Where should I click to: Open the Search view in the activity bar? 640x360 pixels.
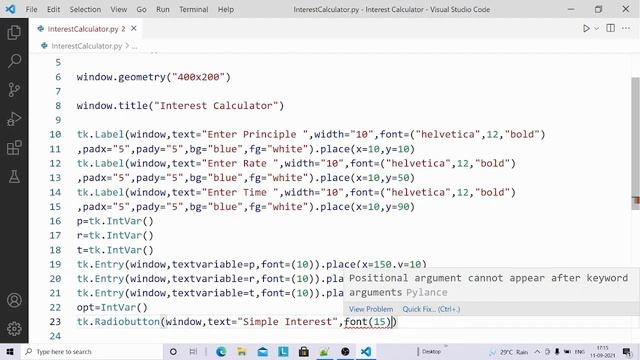tap(14, 61)
